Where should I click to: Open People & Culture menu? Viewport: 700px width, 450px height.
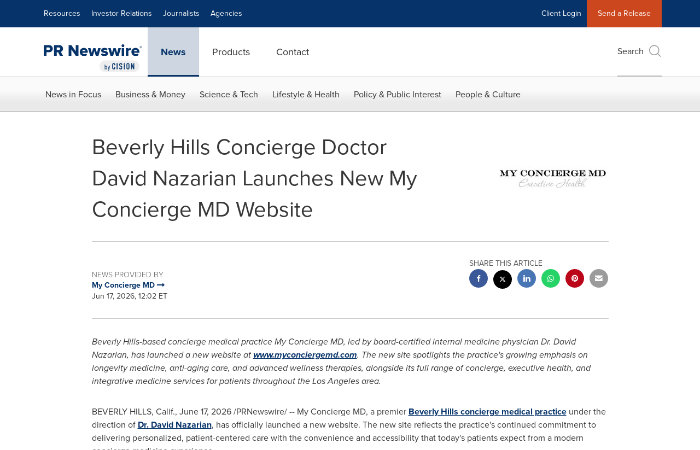488,94
